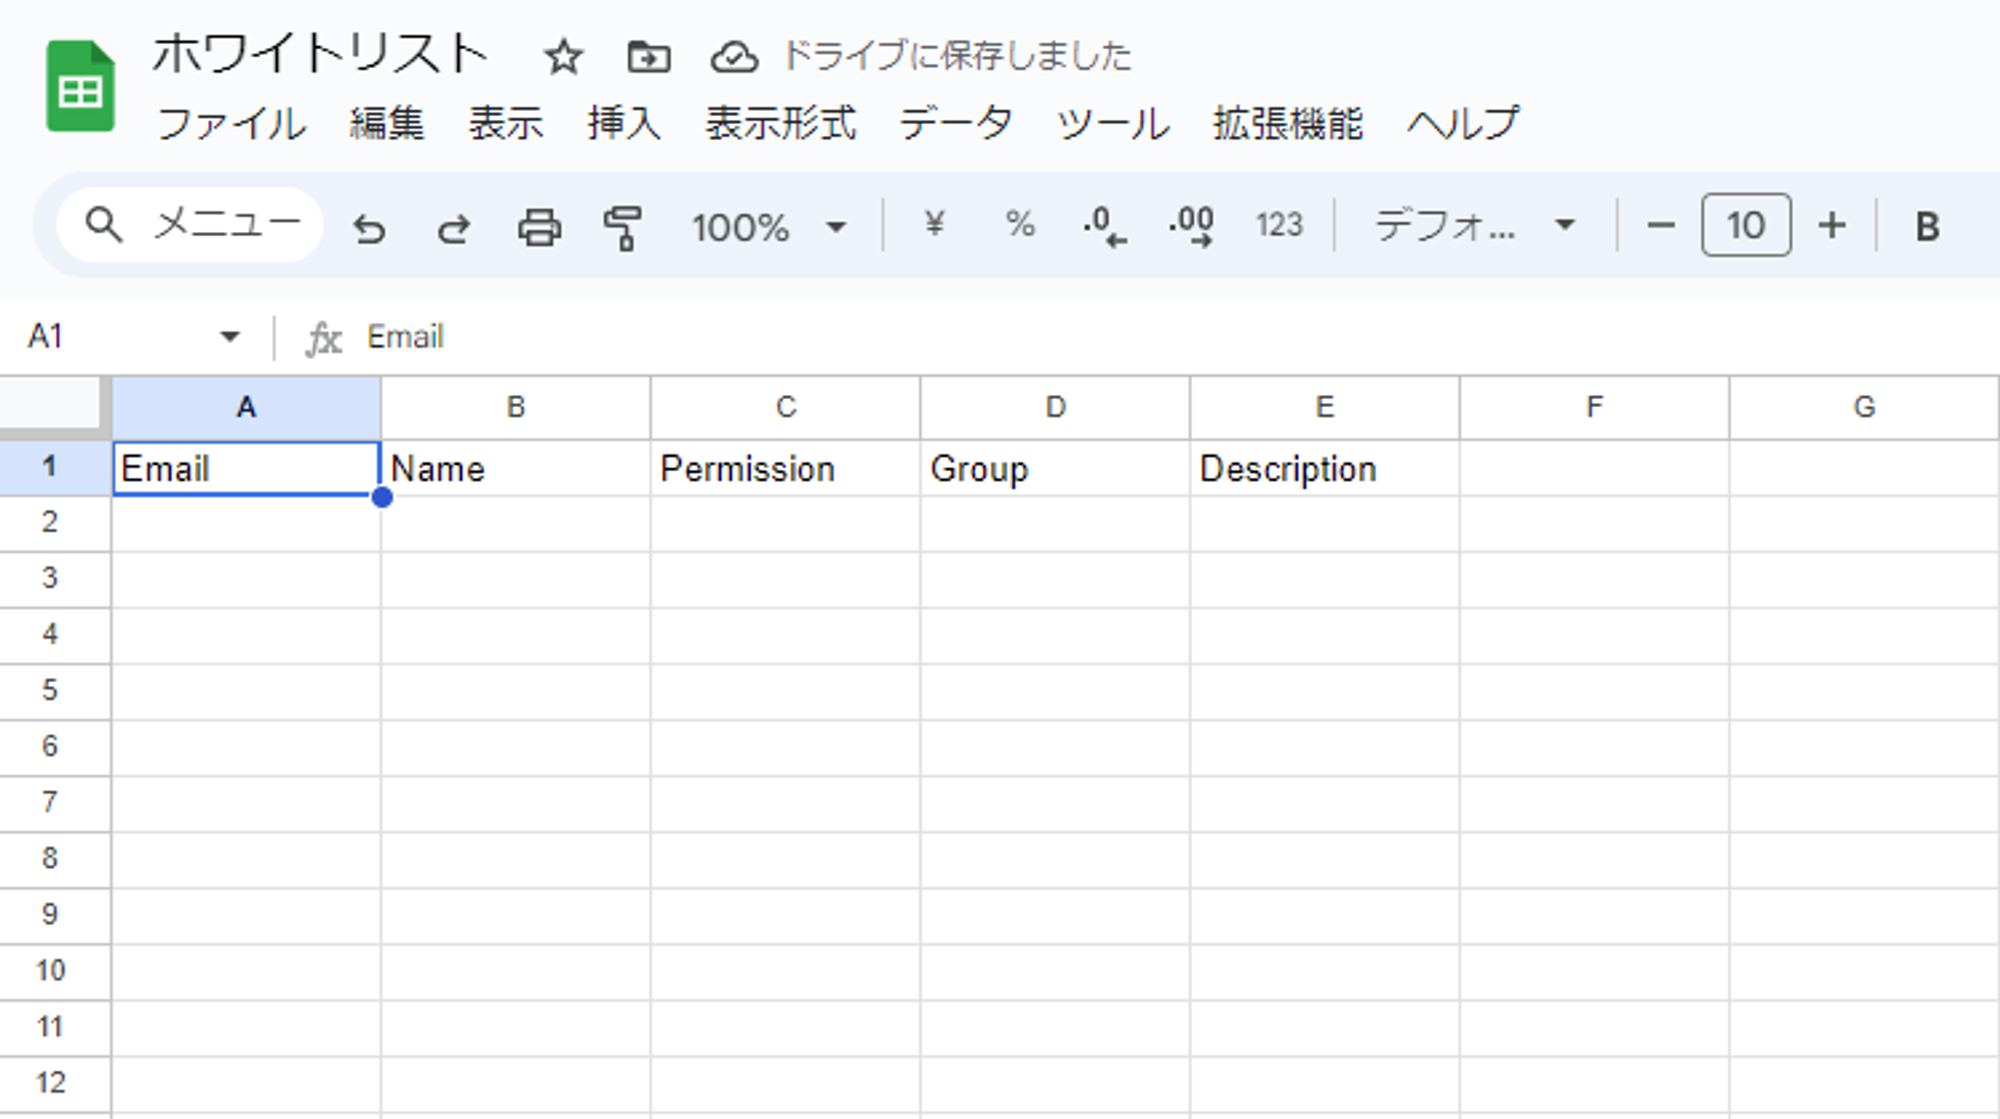The width and height of the screenshot is (2000, 1119).
Task: Click the move-to-folder icon
Action: 648,57
